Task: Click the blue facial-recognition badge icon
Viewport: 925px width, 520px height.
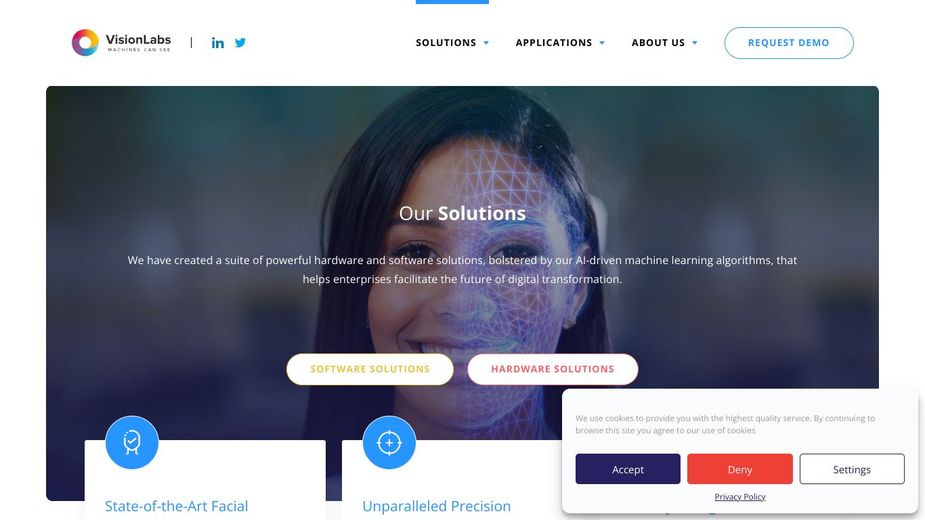Action: click(132, 442)
